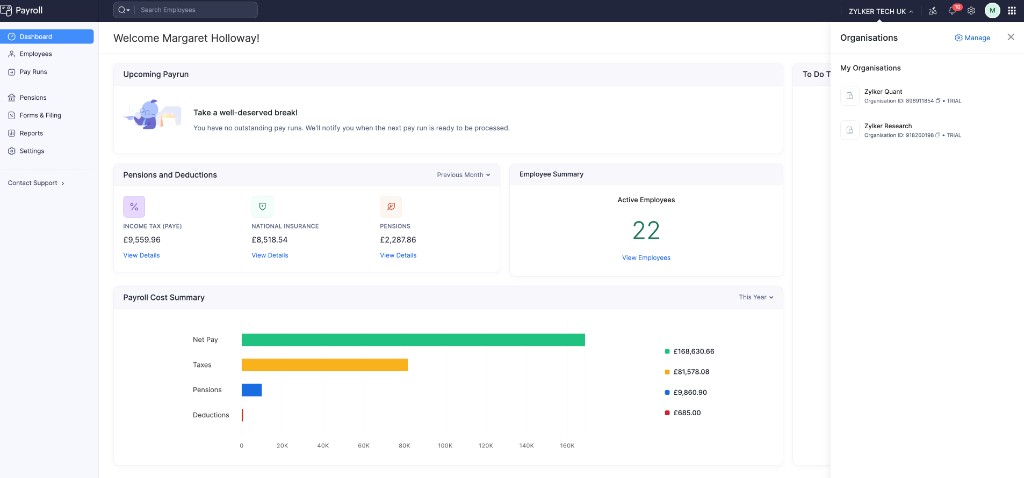The height and width of the screenshot is (478, 1024).
Task: Click Manage in Organisations panel
Action: point(972,38)
